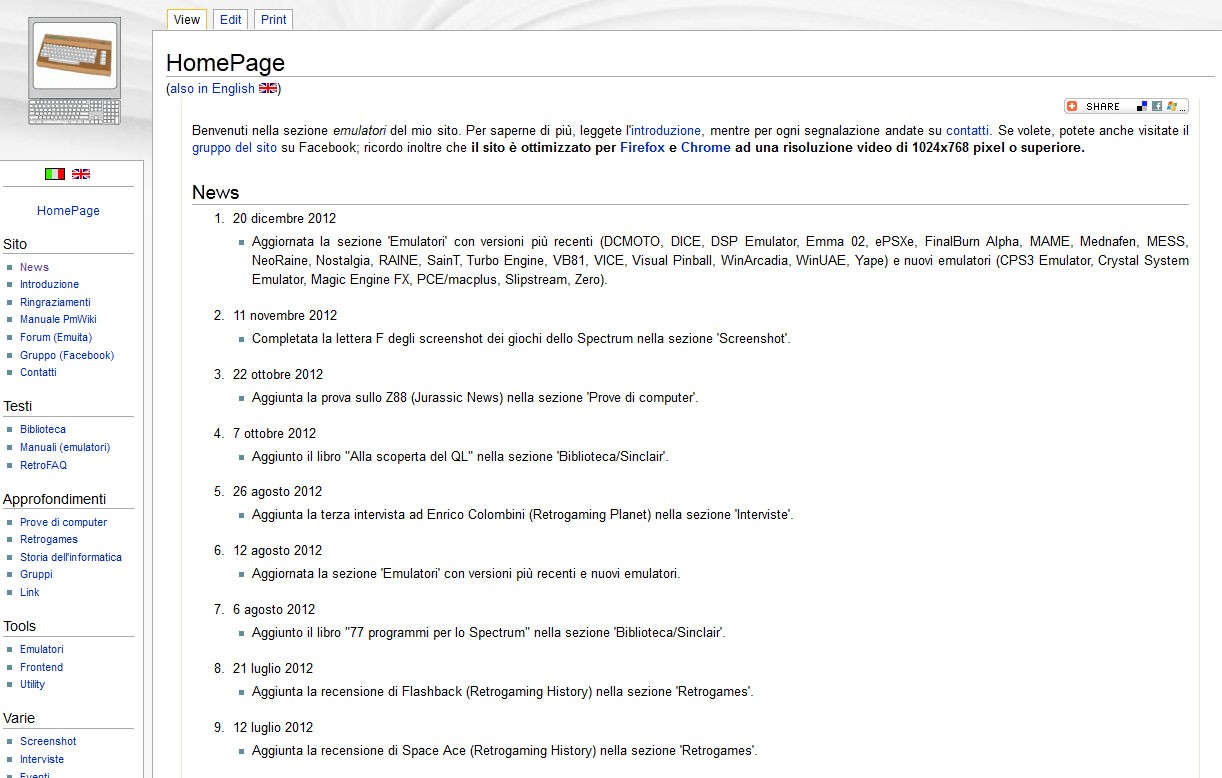
Task: Open Utility under Tools
Action: (x=32, y=684)
